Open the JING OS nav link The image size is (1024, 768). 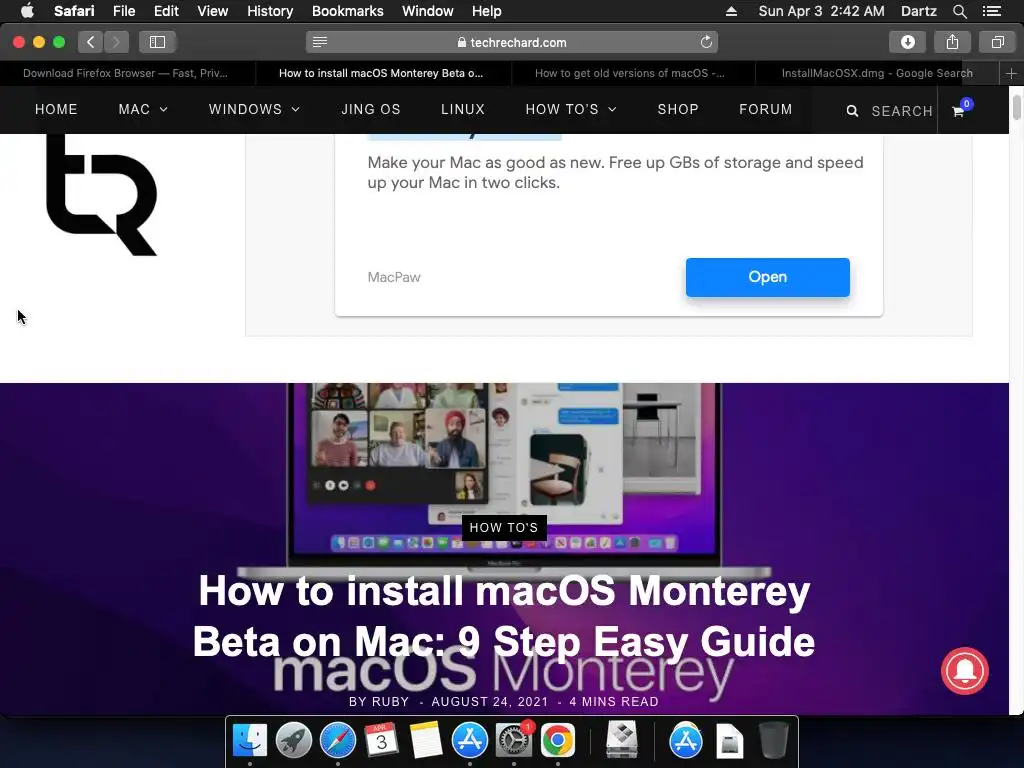pyautogui.click(x=370, y=110)
